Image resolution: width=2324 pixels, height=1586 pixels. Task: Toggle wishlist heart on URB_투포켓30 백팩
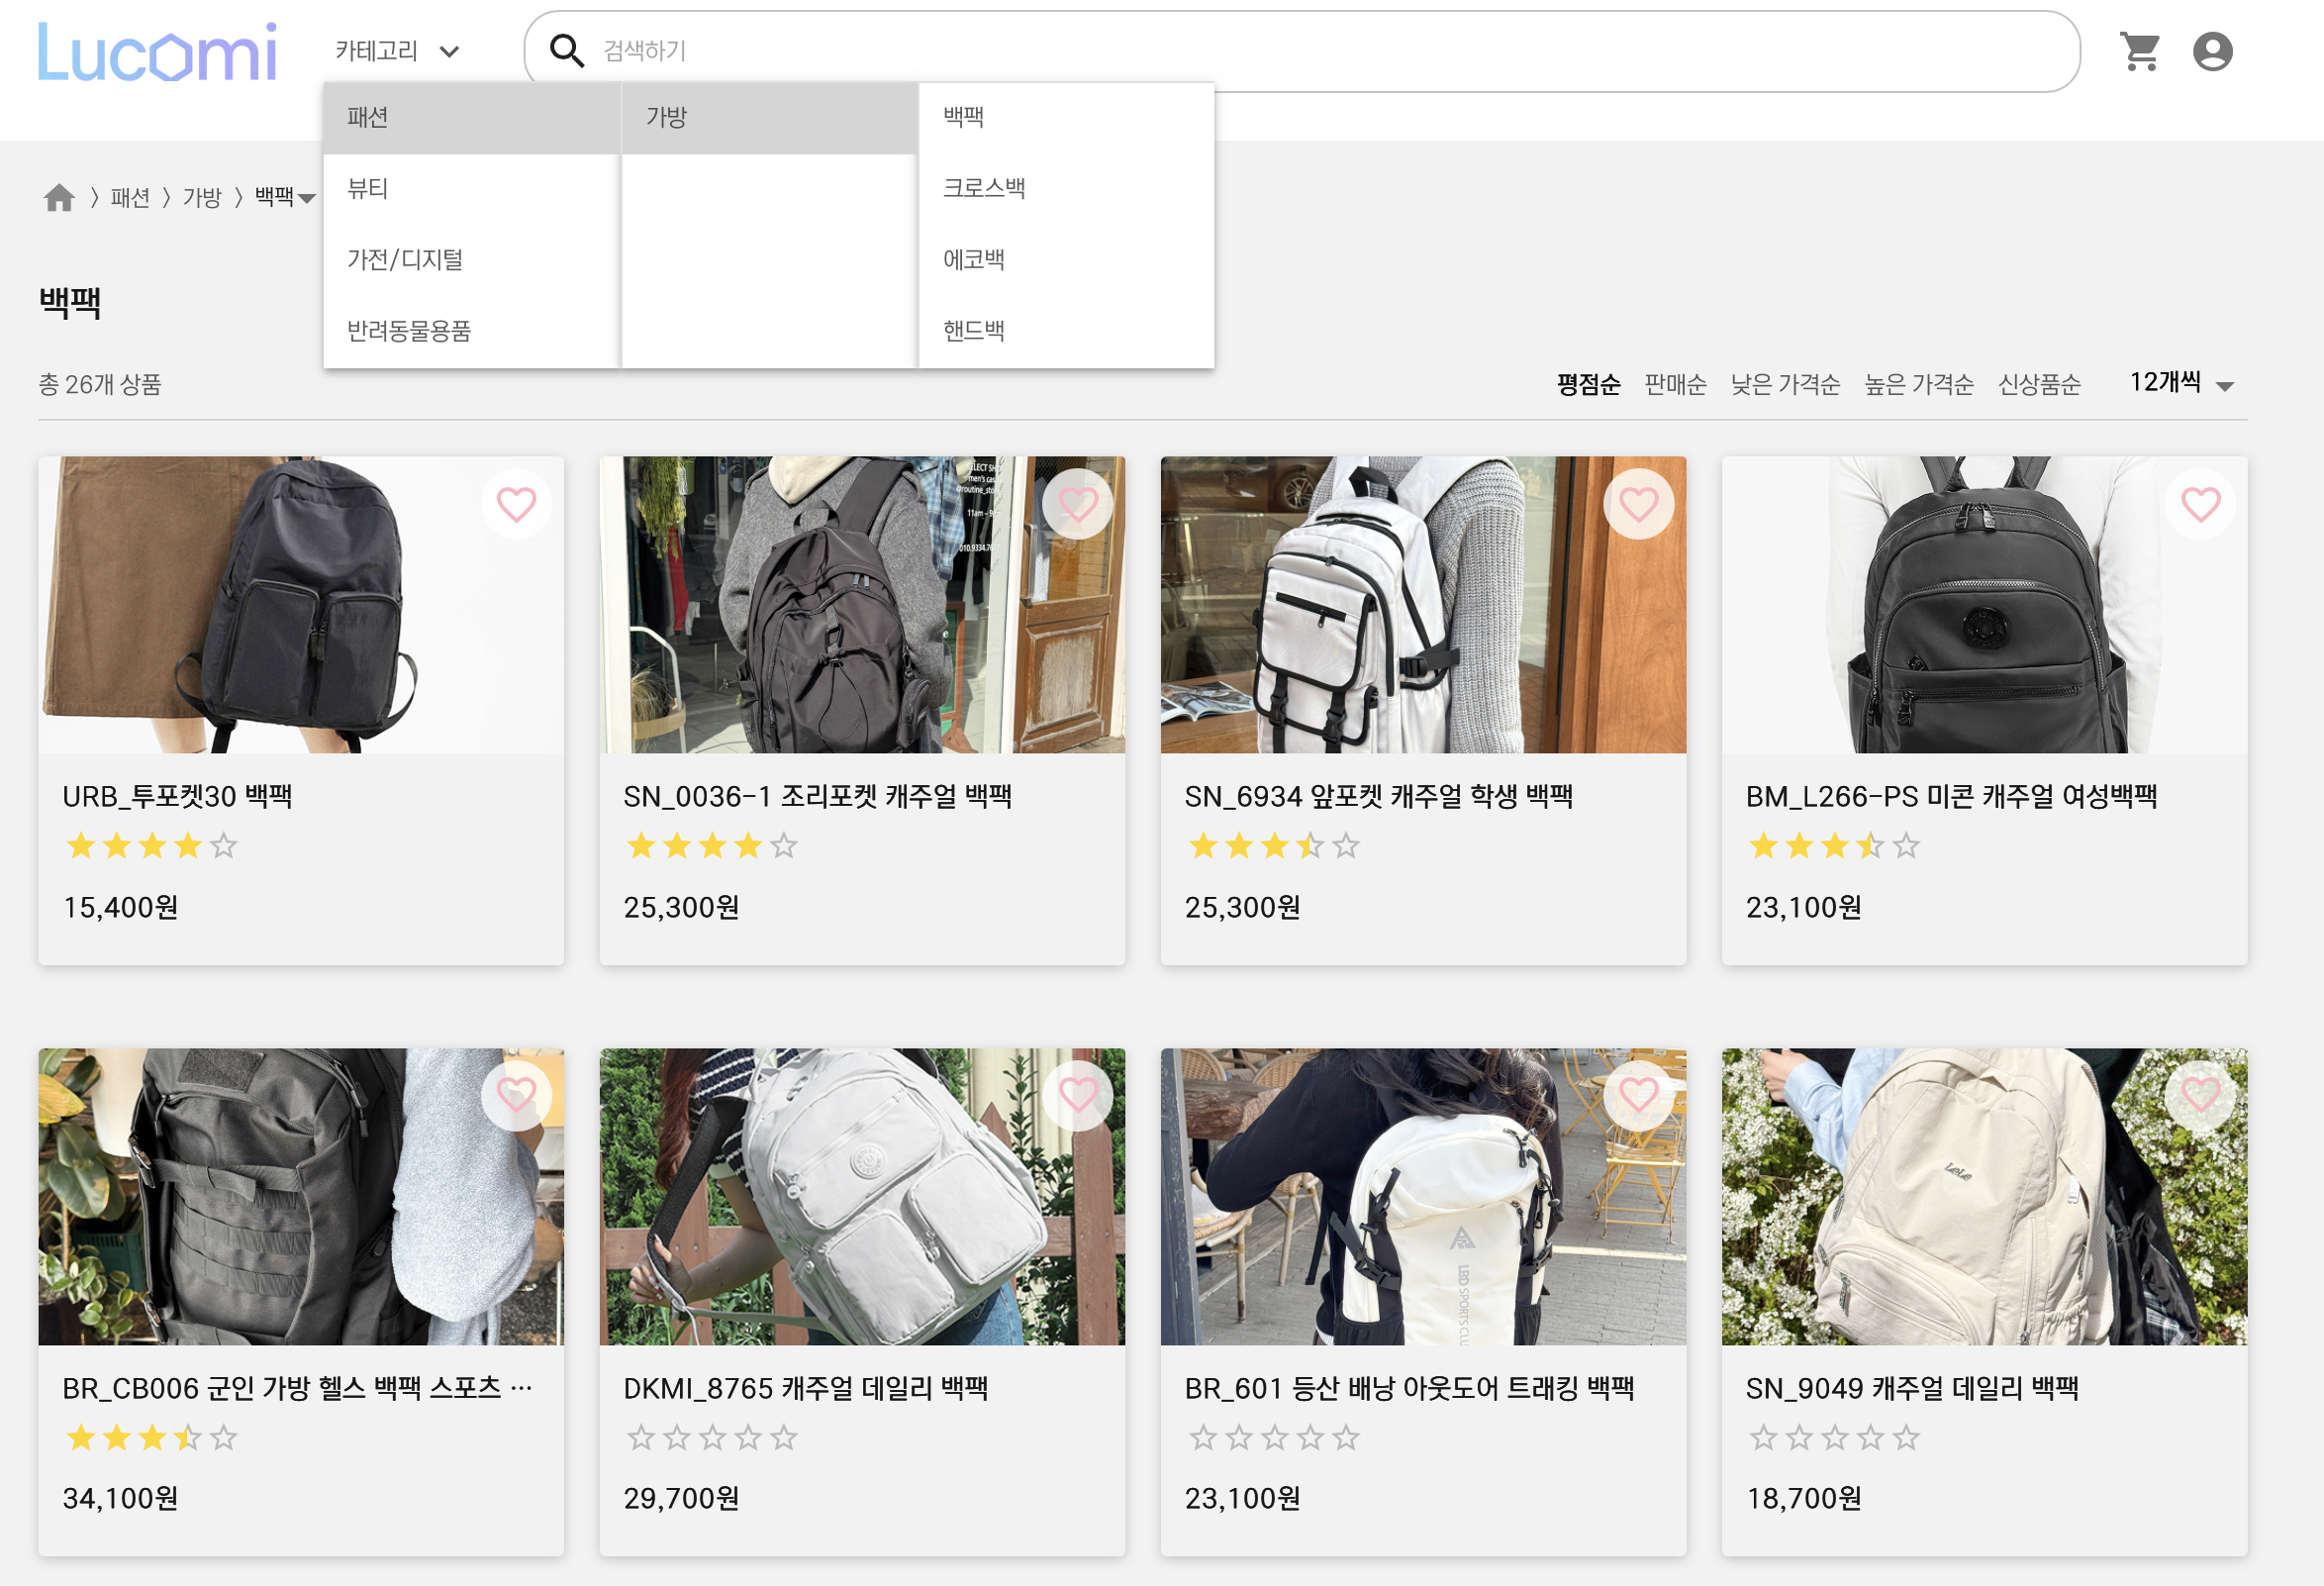tap(516, 504)
